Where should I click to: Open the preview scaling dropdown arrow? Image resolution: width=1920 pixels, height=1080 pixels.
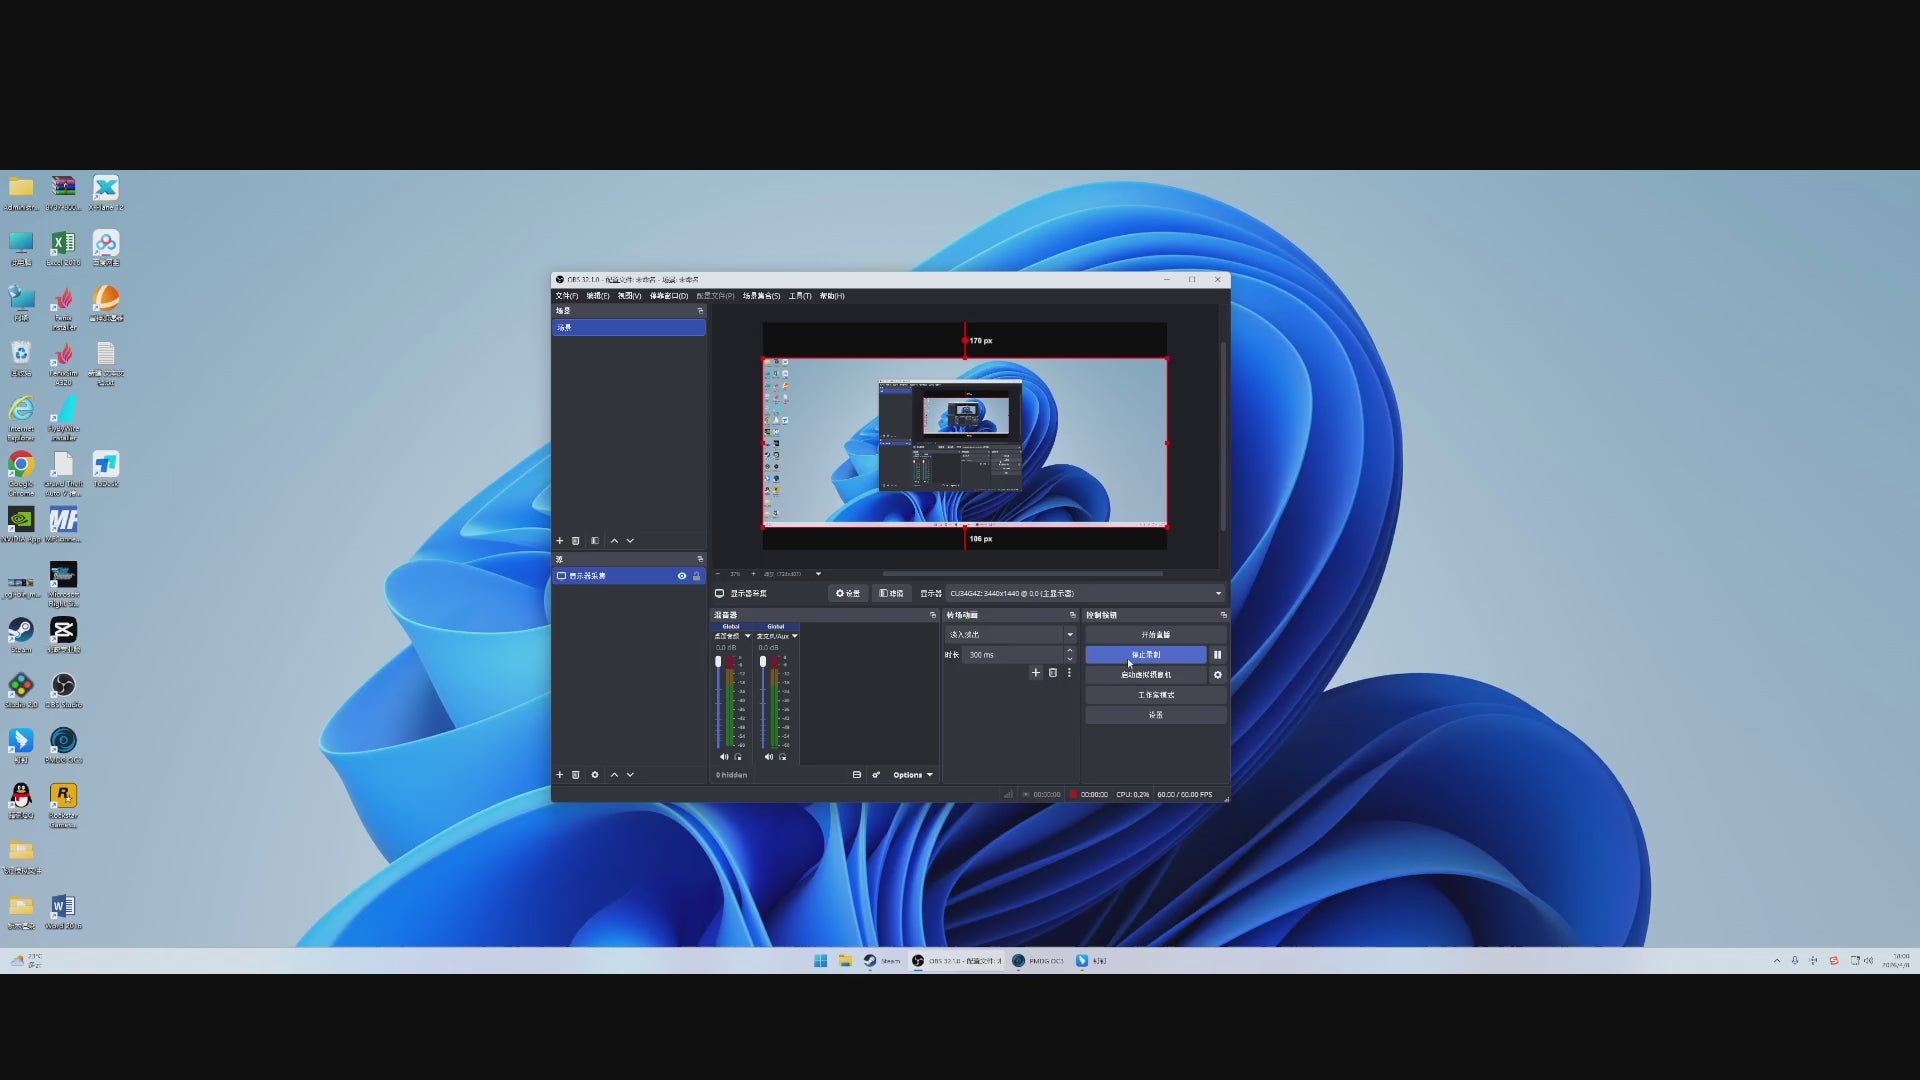(818, 574)
